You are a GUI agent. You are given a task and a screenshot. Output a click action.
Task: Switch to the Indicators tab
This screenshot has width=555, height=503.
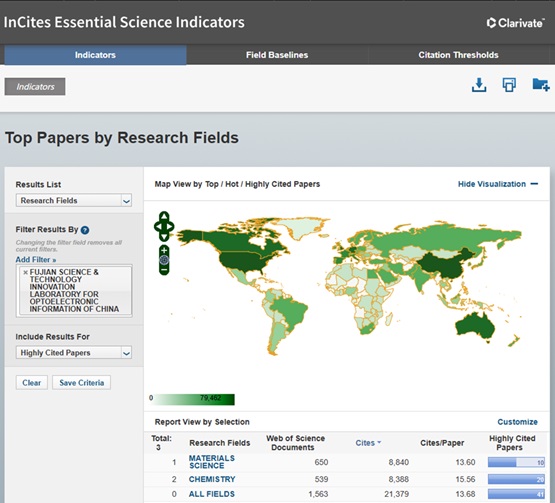tap(95, 55)
